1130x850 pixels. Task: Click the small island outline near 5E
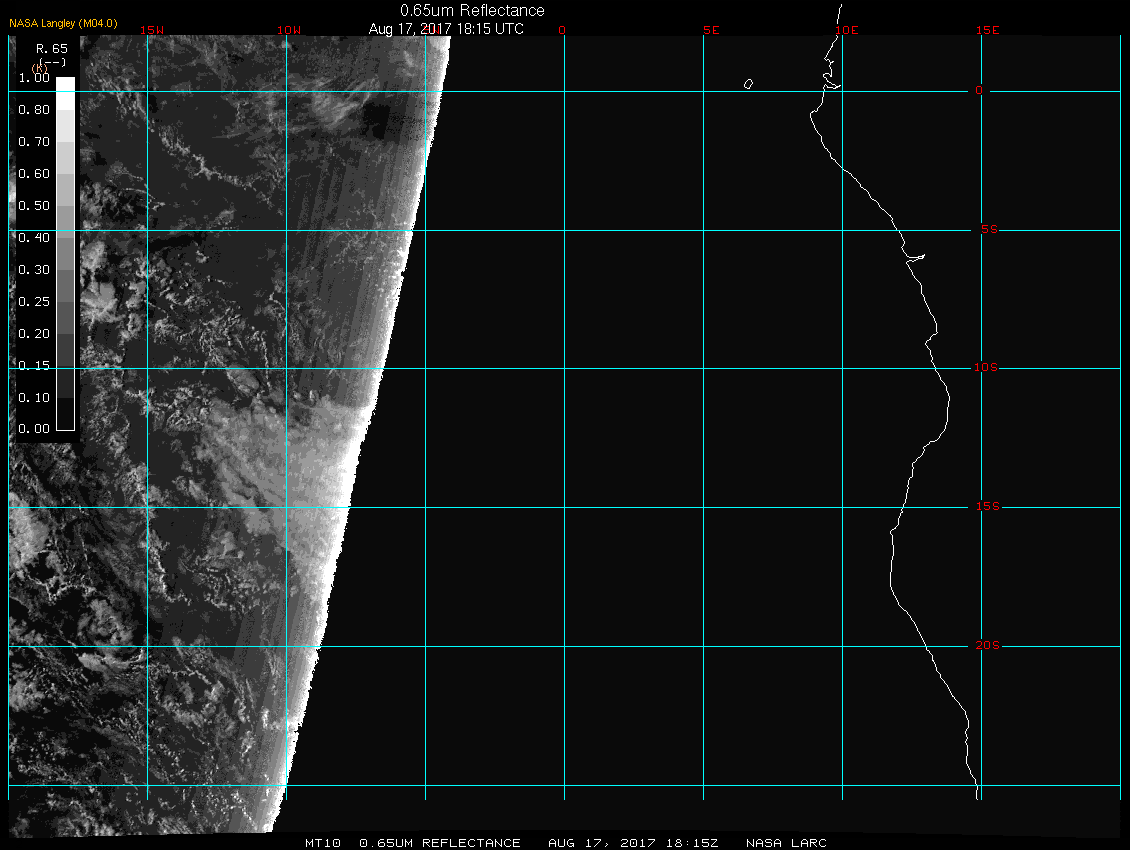pyautogui.click(x=748, y=84)
